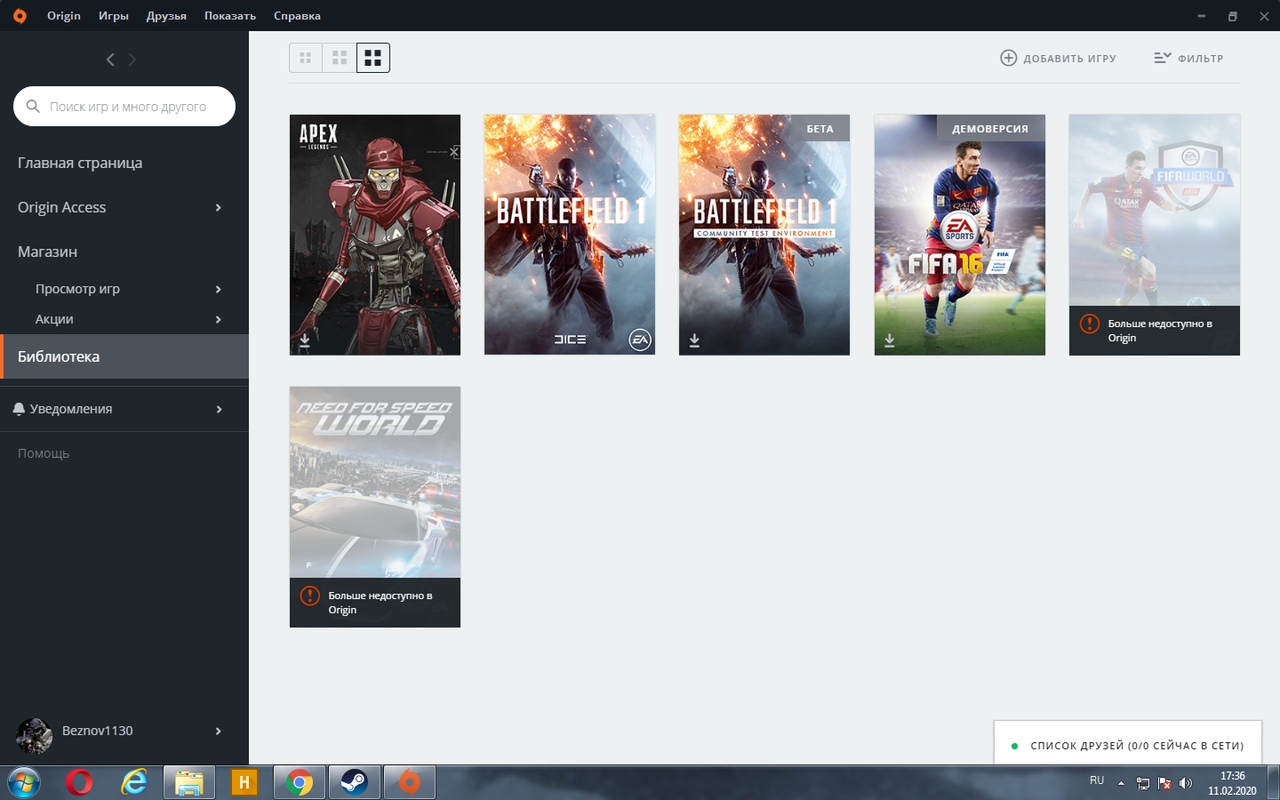Go forward with the right navigation arrow

132,60
